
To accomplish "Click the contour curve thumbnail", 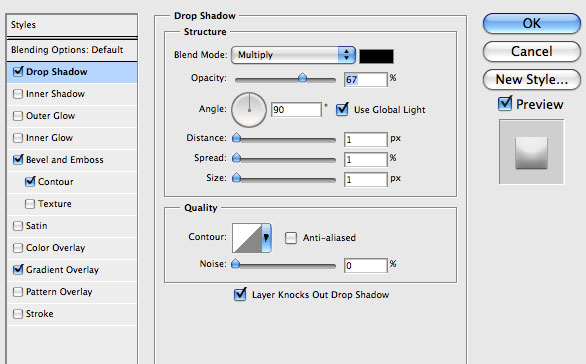I will tap(247, 238).
